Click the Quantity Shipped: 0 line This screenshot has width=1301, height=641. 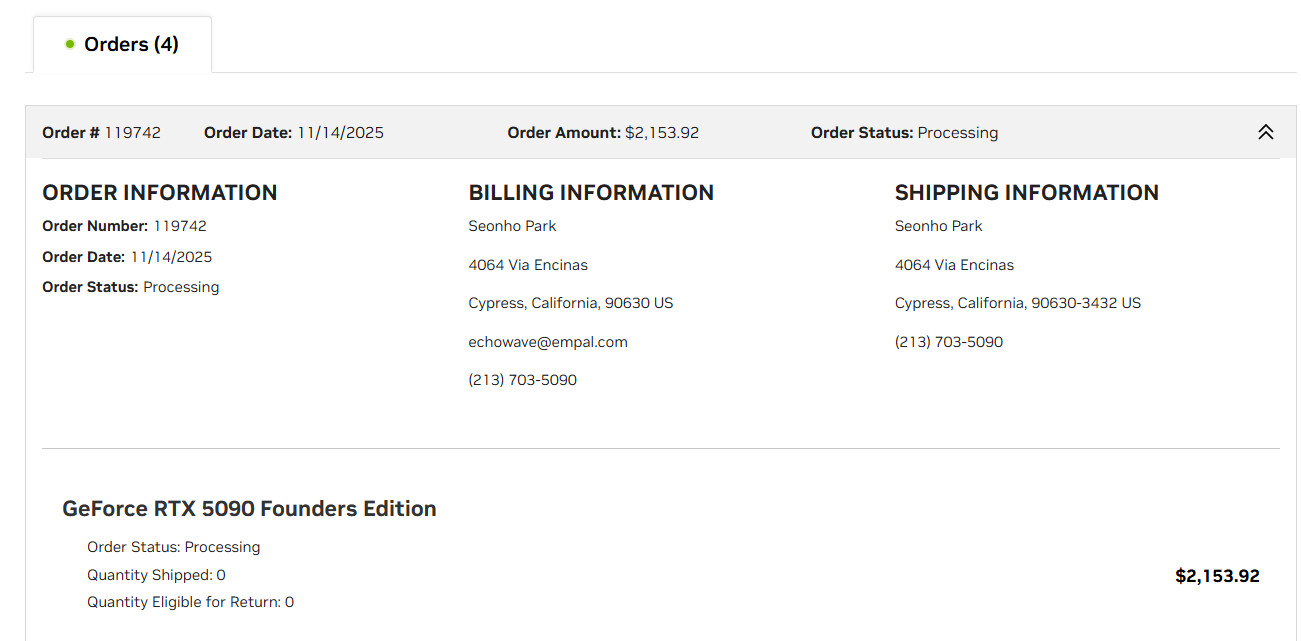pos(156,575)
